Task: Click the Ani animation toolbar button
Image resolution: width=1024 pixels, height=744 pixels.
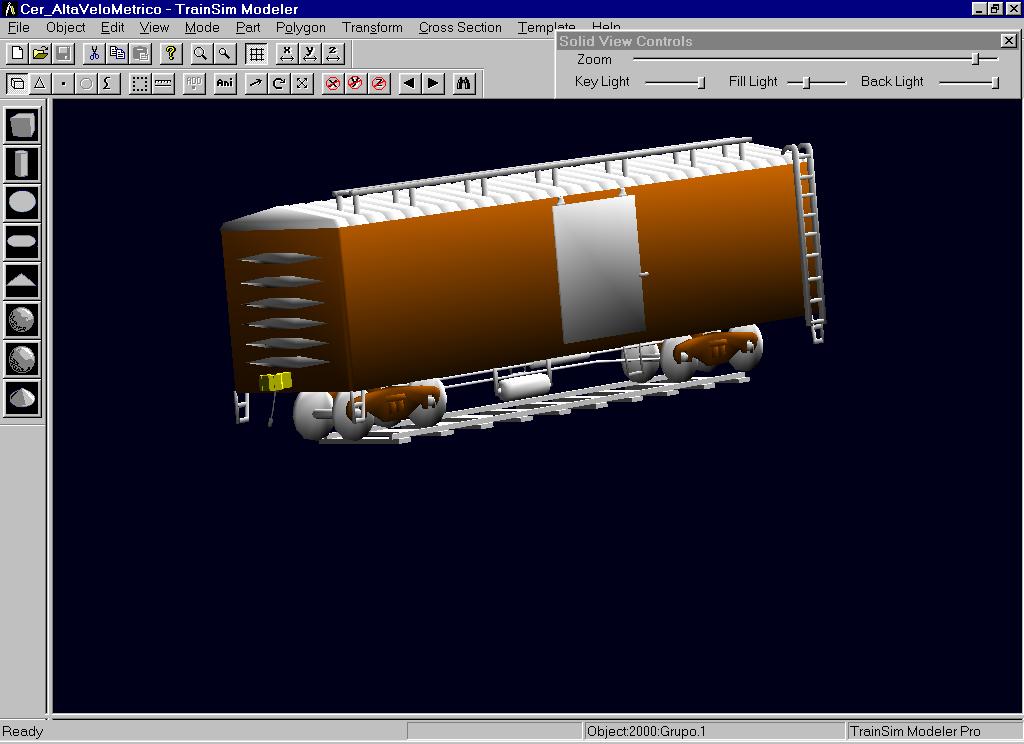Action: [225, 84]
